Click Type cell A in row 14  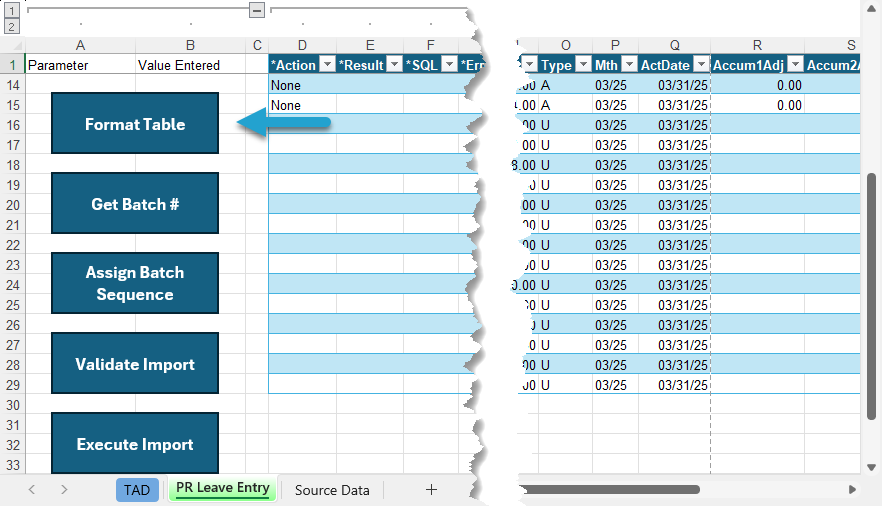[565, 85]
